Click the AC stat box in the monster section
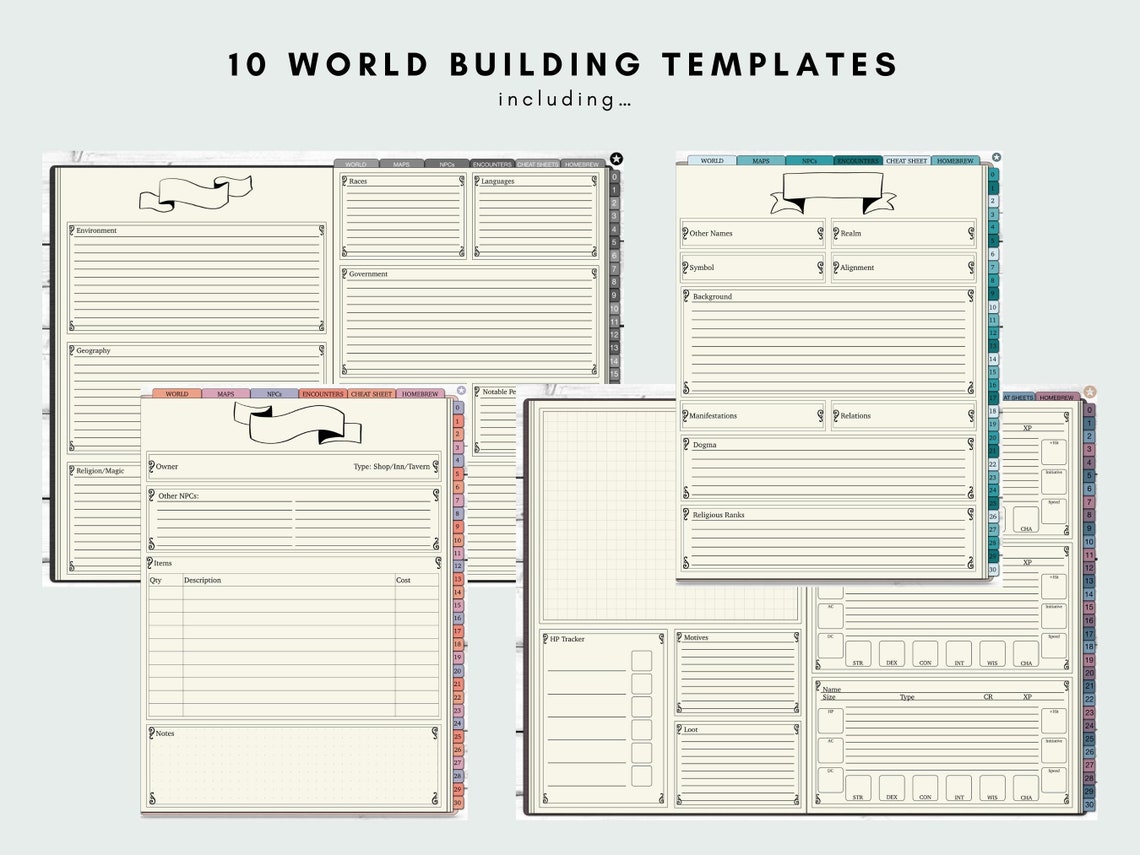 tap(830, 748)
